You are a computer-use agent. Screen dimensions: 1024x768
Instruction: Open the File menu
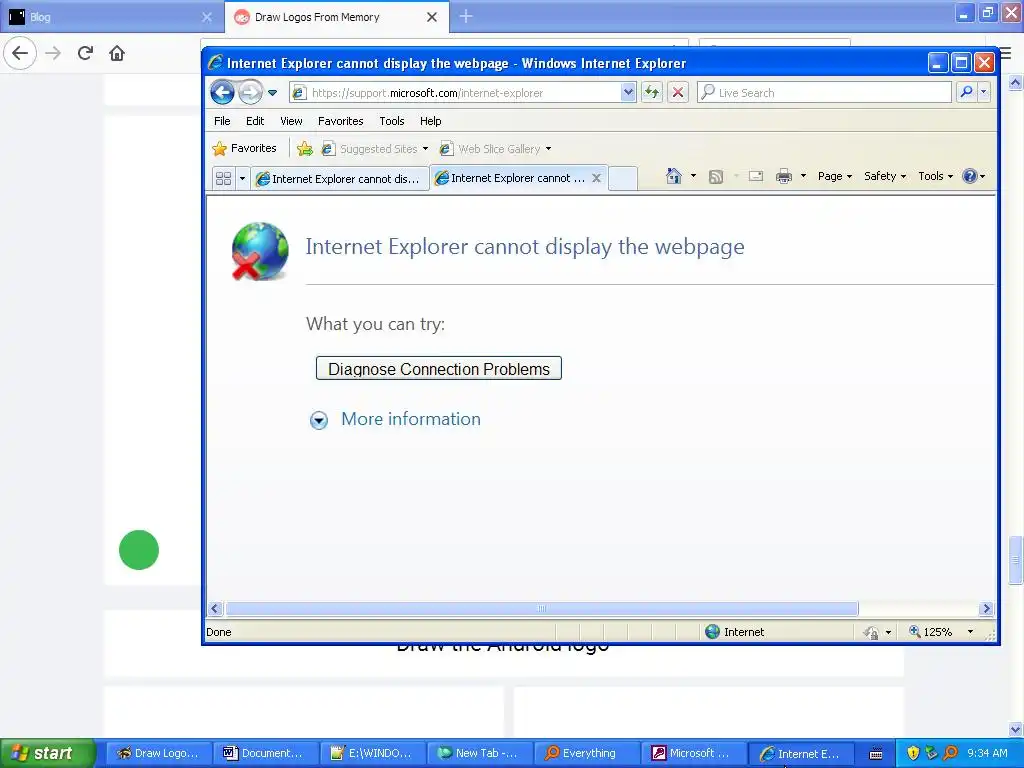tap(222, 121)
